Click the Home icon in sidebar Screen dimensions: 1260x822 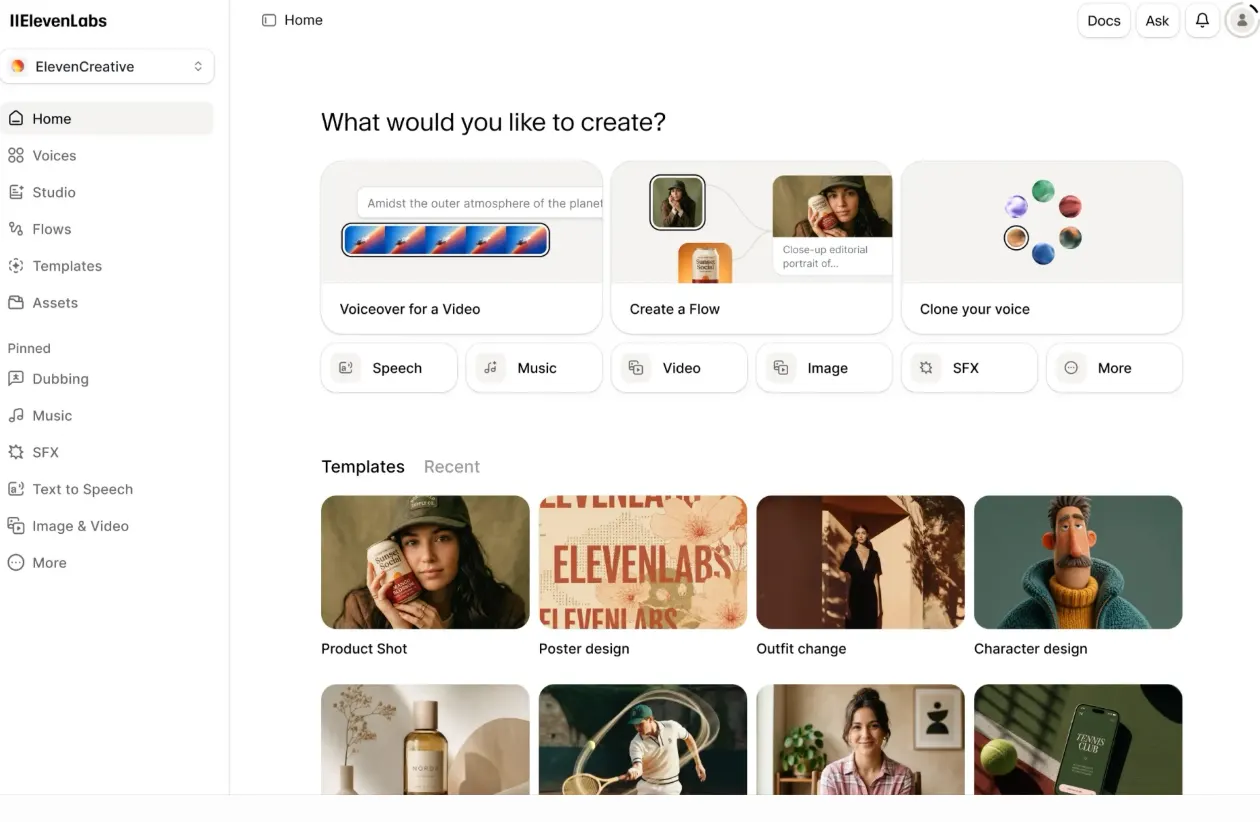click(16, 118)
